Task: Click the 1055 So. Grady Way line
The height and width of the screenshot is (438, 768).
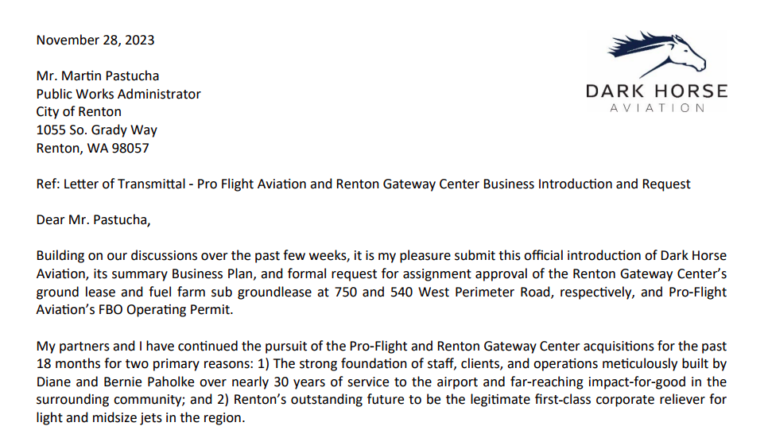Action: (96, 130)
